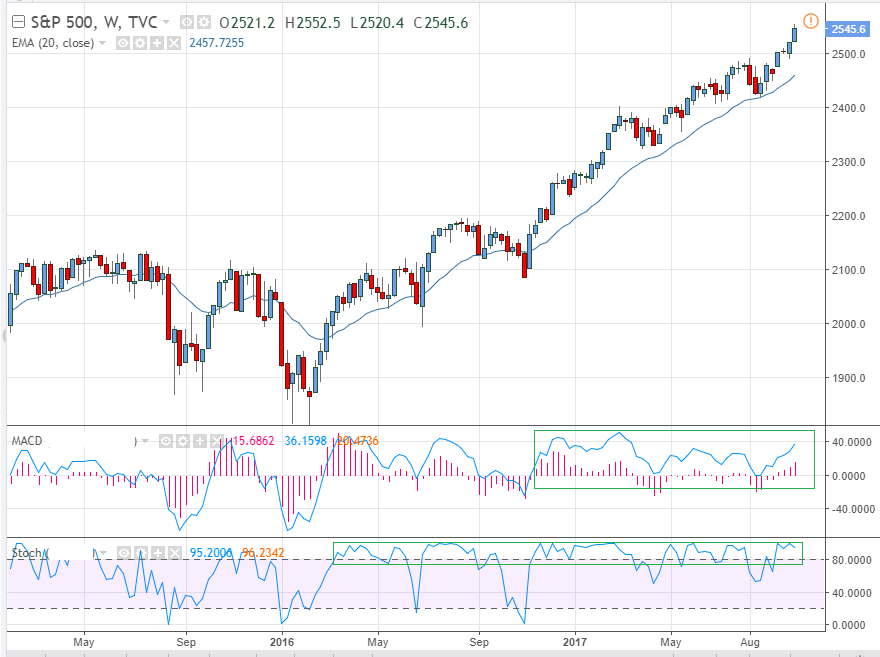Image resolution: width=880 pixels, height=657 pixels.
Task: Open settings gear for the S&P 500 series
Action: coord(203,22)
